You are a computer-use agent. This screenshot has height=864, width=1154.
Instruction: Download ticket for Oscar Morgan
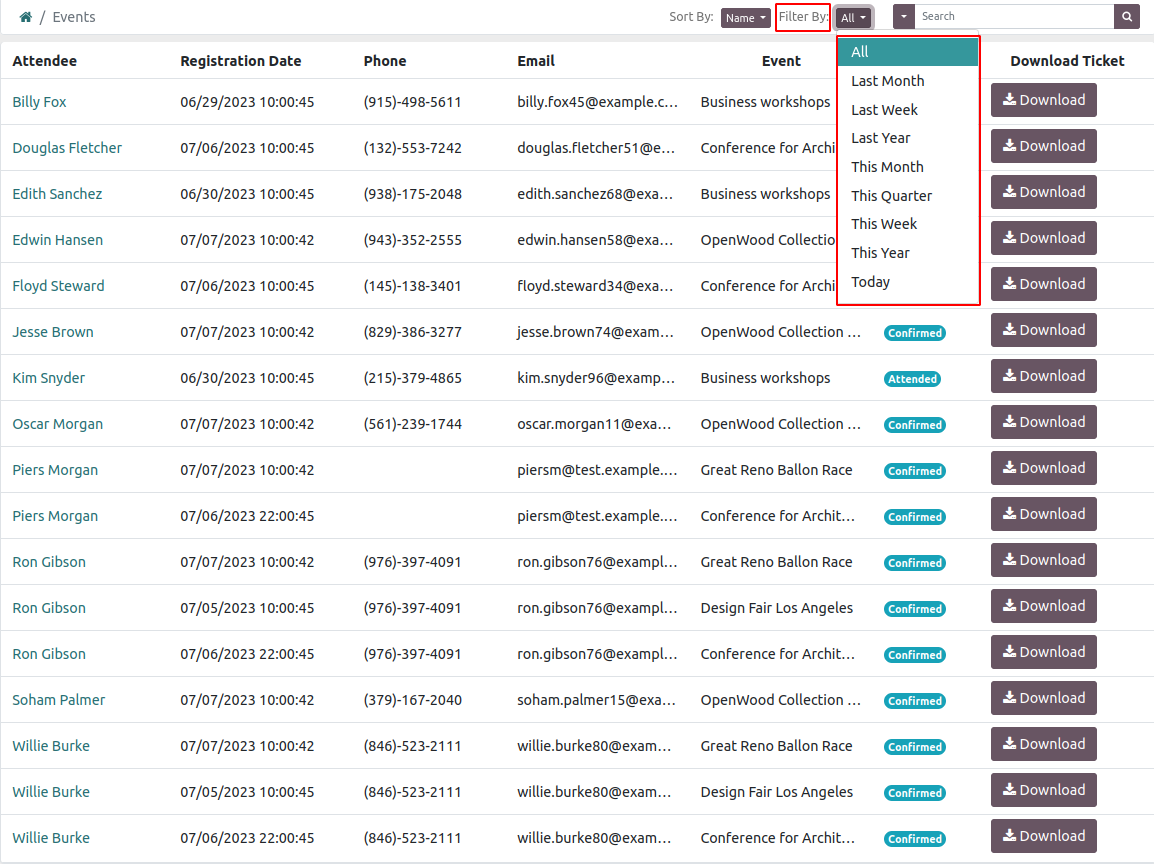pyautogui.click(x=1044, y=422)
